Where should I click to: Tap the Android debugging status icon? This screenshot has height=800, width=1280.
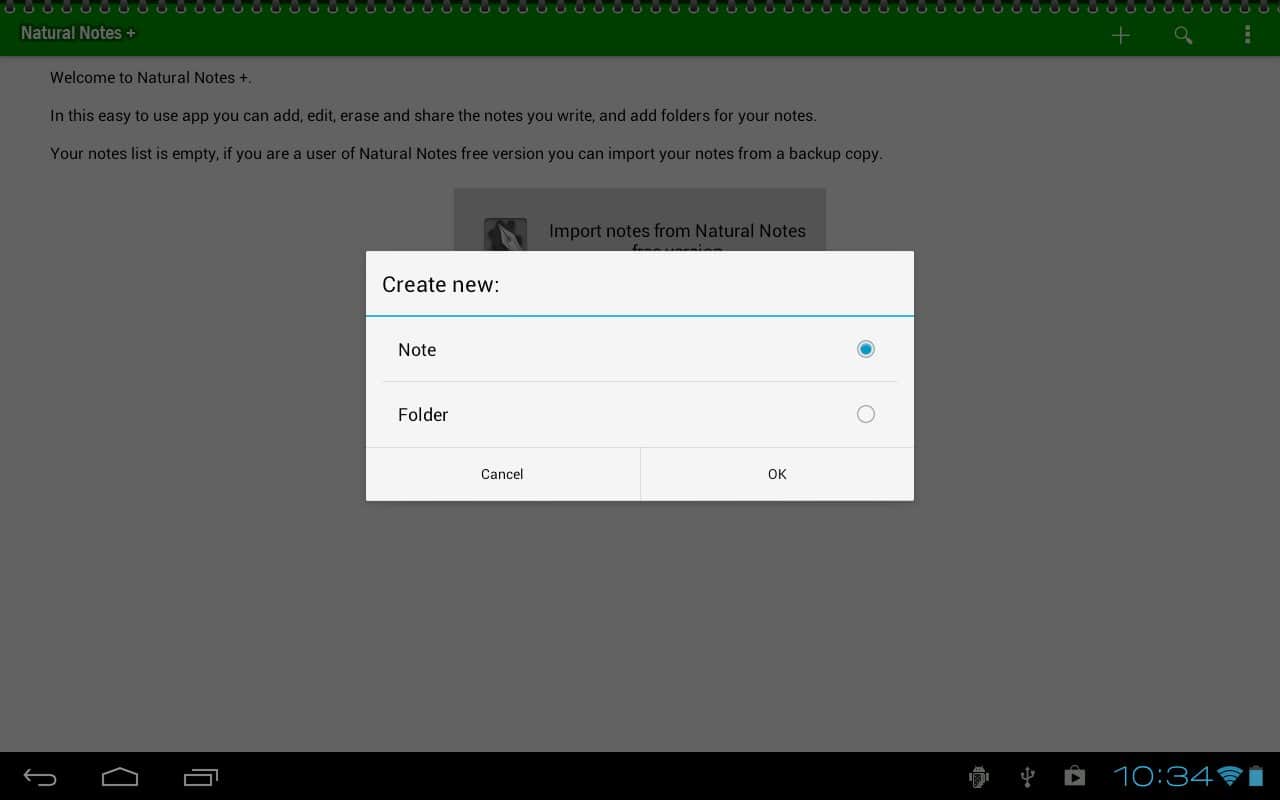pyautogui.click(x=979, y=776)
